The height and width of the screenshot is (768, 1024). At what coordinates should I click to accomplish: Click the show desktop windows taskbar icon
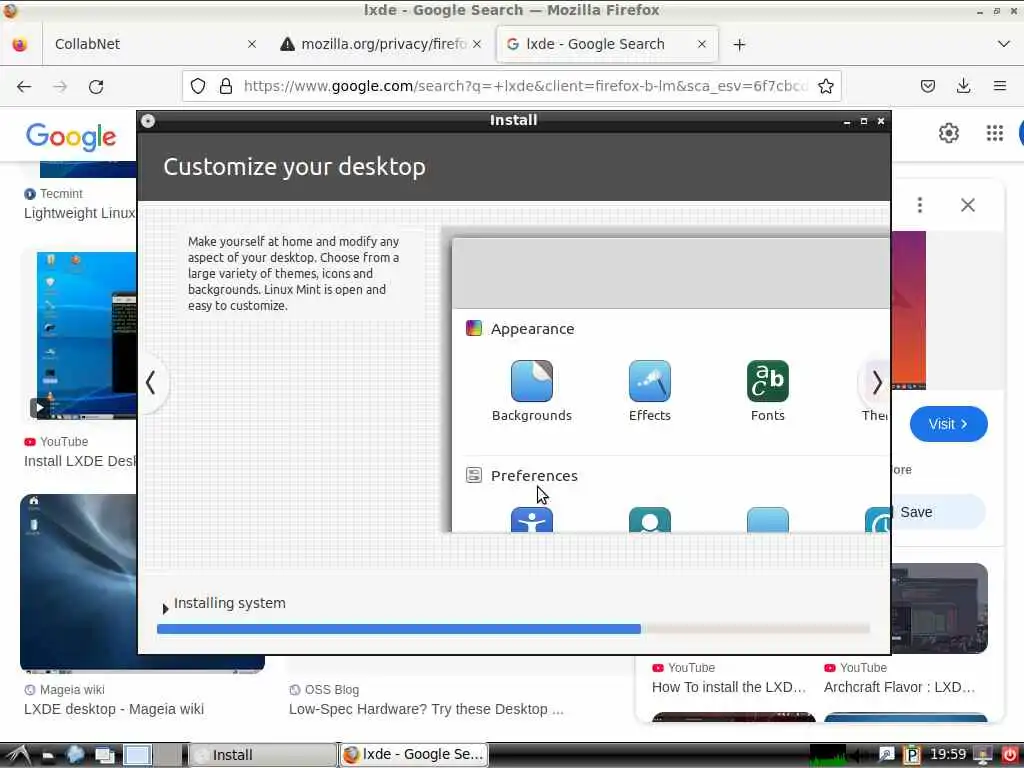[x=104, y=755]
